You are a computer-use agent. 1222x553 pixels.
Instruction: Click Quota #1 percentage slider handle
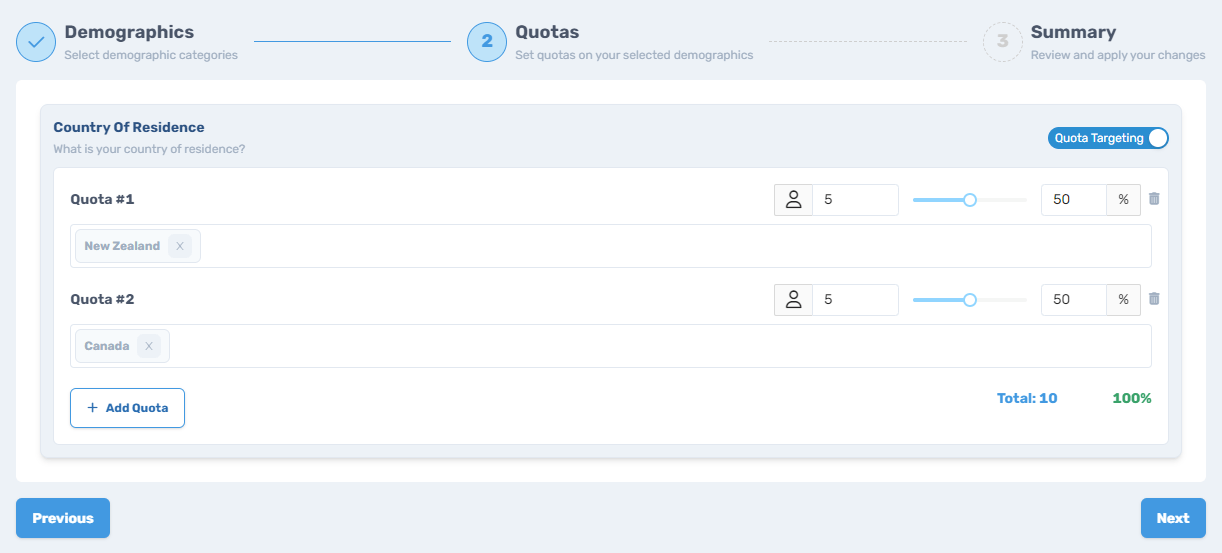[x=969, y=200]
